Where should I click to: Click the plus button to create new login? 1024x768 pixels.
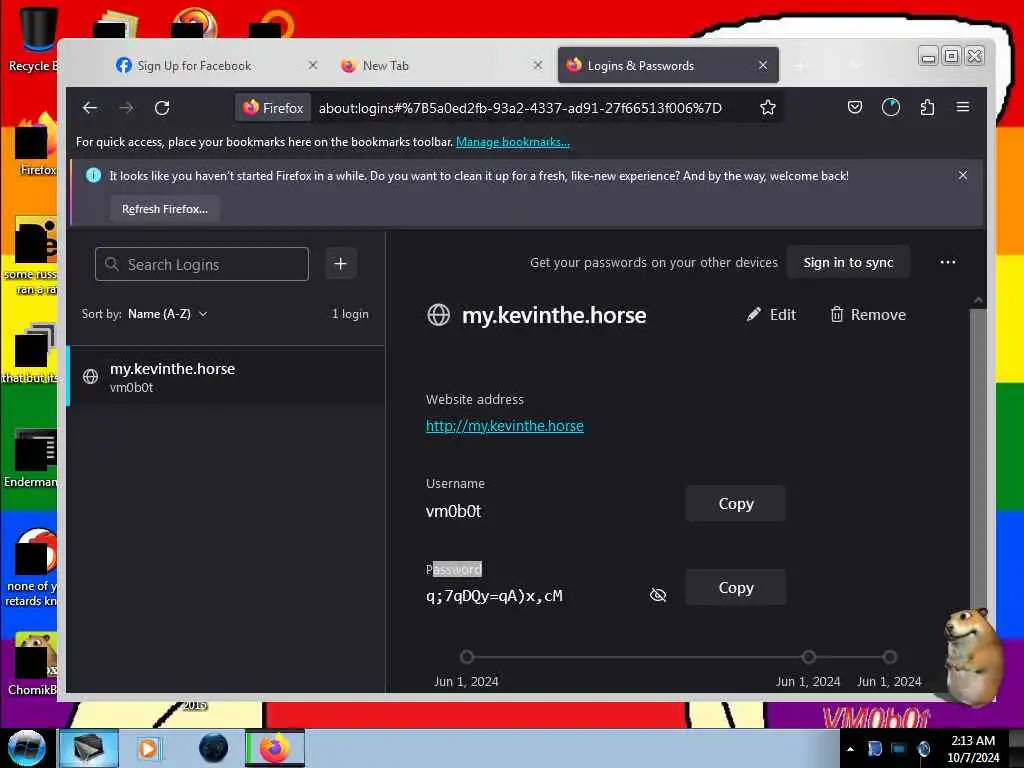[340, 264]
